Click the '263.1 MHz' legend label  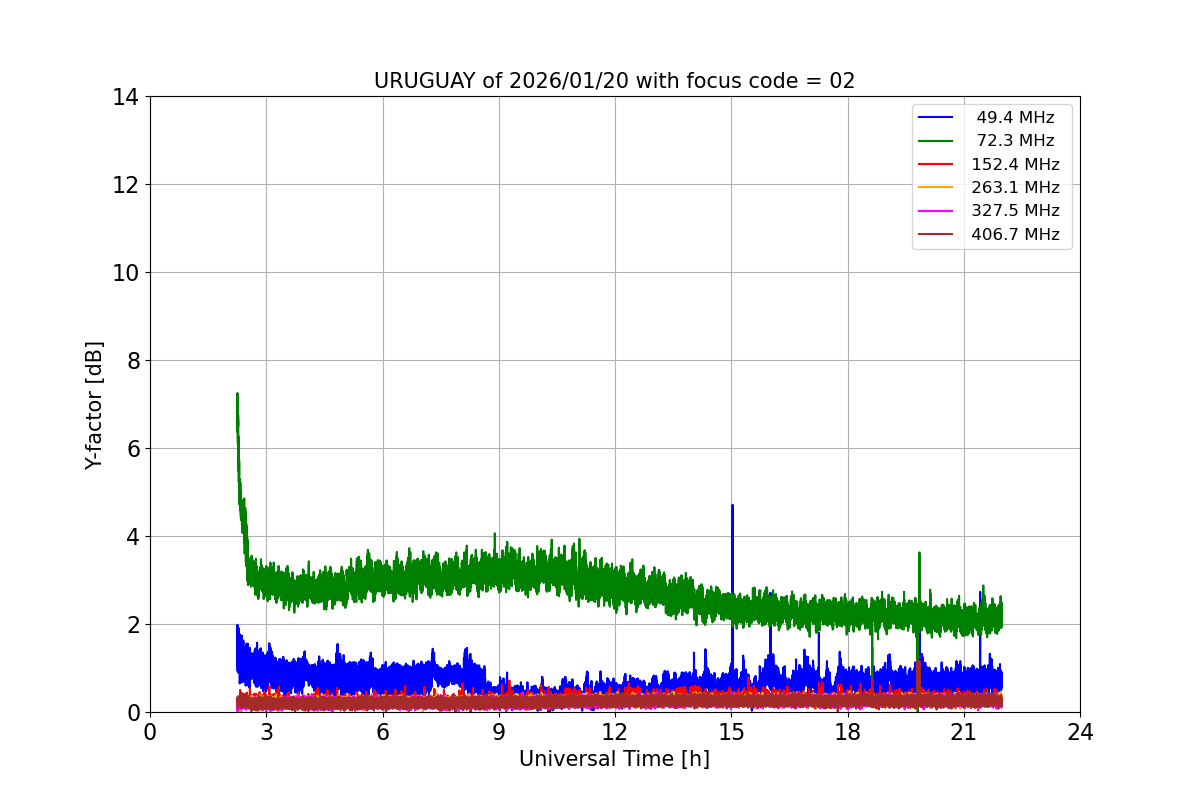[x=1015, y=188]
